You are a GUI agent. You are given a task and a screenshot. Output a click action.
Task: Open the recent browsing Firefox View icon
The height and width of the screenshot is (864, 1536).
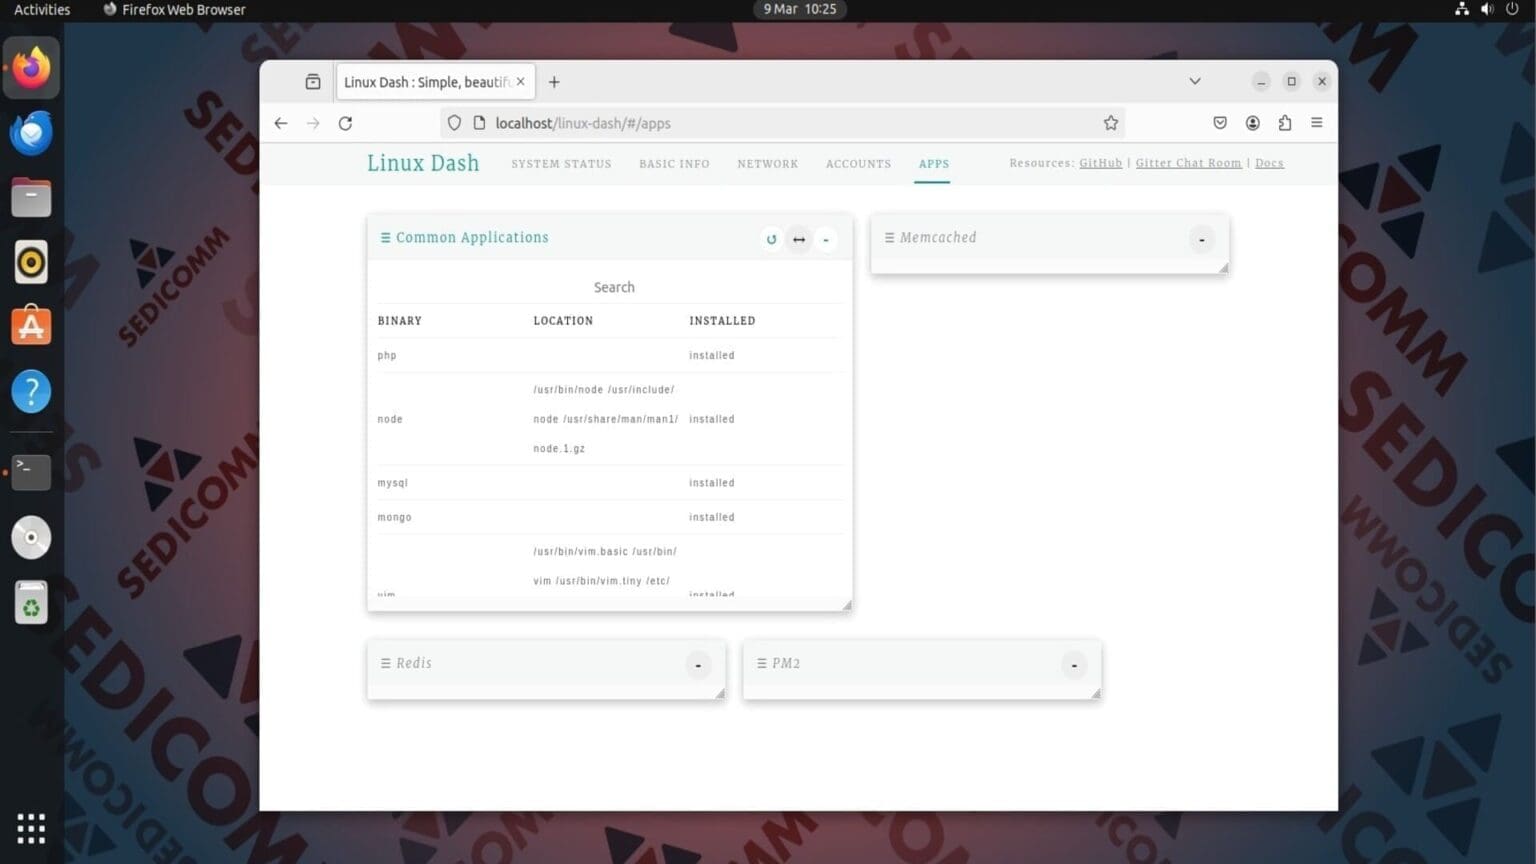pyautogui.click(x=313, y=82)
